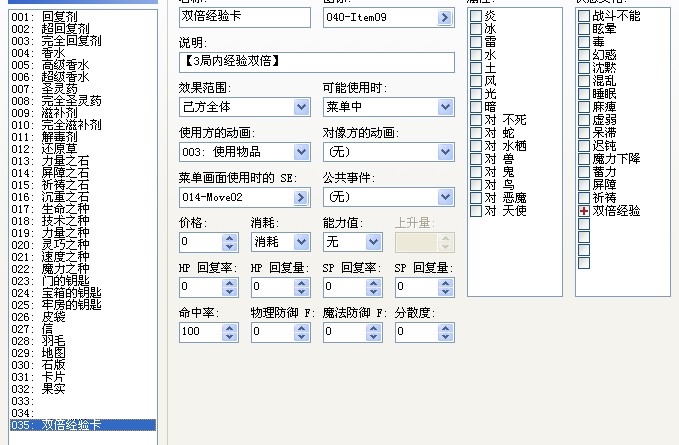
Task: Toggle 战斗不能 state change box
Action: 584,16
